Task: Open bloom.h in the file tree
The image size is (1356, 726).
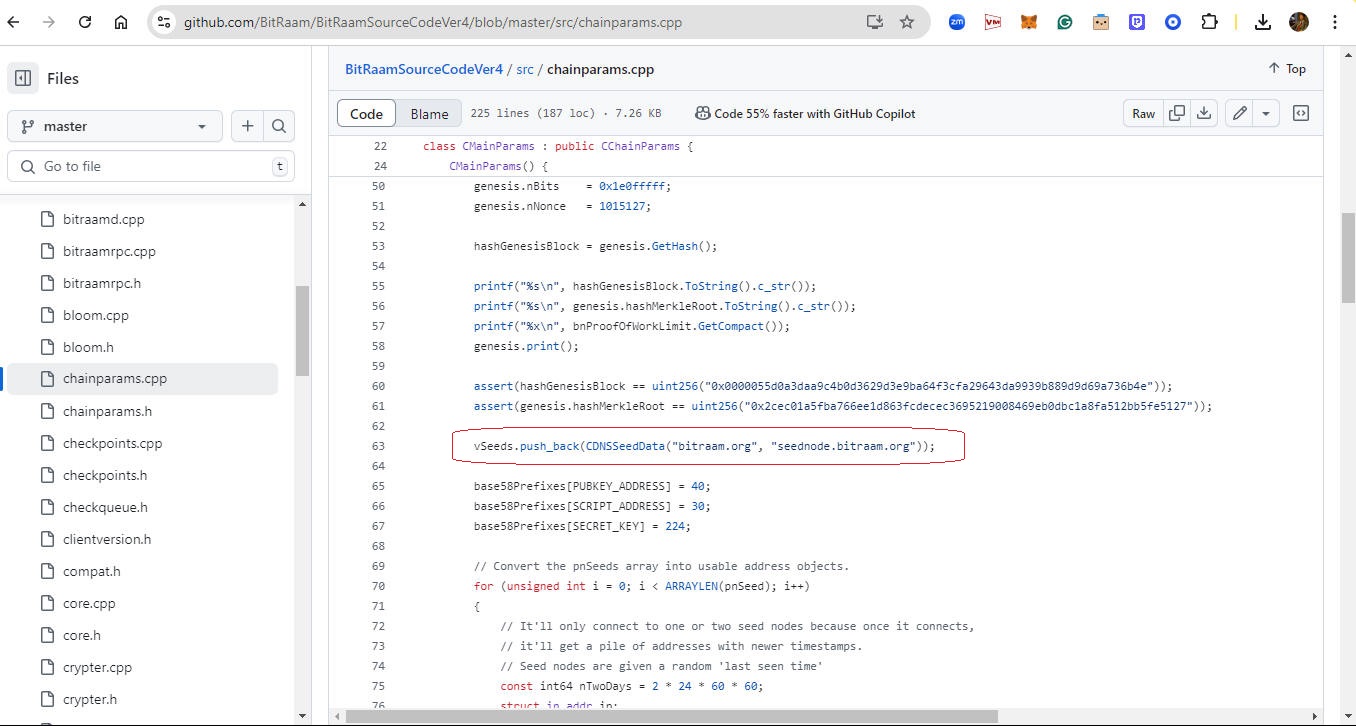Action: [x=88, y=347]
